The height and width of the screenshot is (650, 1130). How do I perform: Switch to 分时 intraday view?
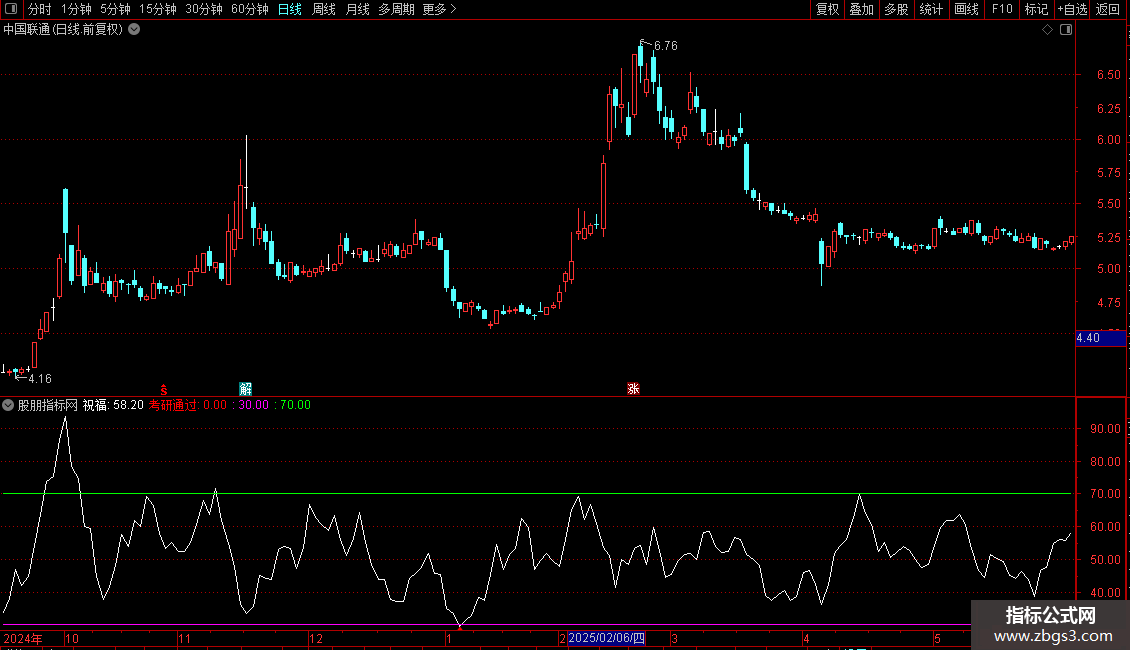pyautogui.click(x=40, y=9)
